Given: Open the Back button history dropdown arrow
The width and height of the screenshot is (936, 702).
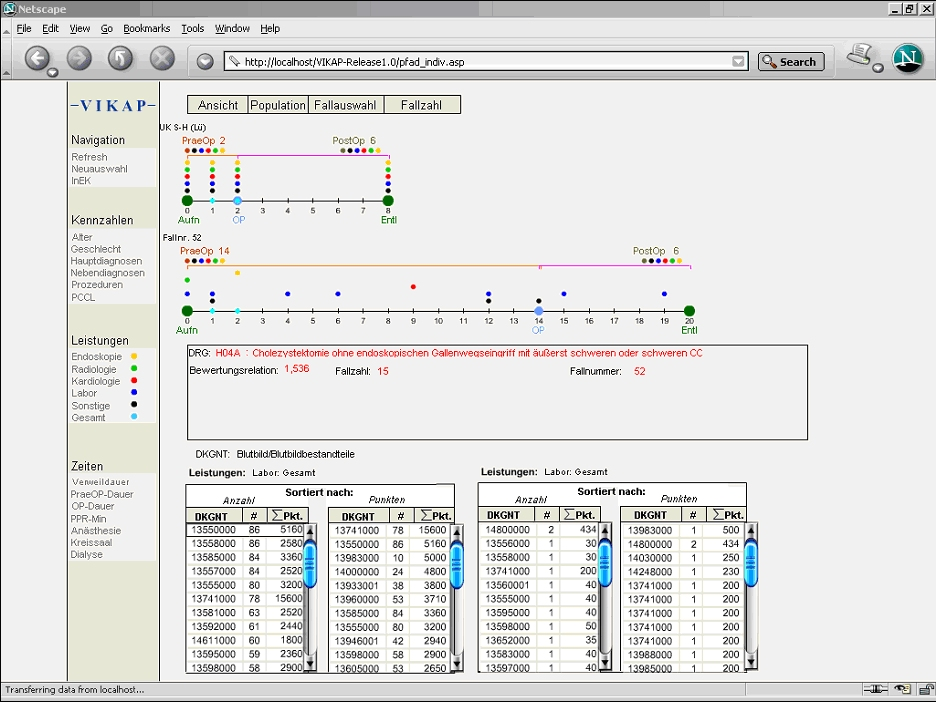Looking at the screenshot, I should click(x=53, y=71).
